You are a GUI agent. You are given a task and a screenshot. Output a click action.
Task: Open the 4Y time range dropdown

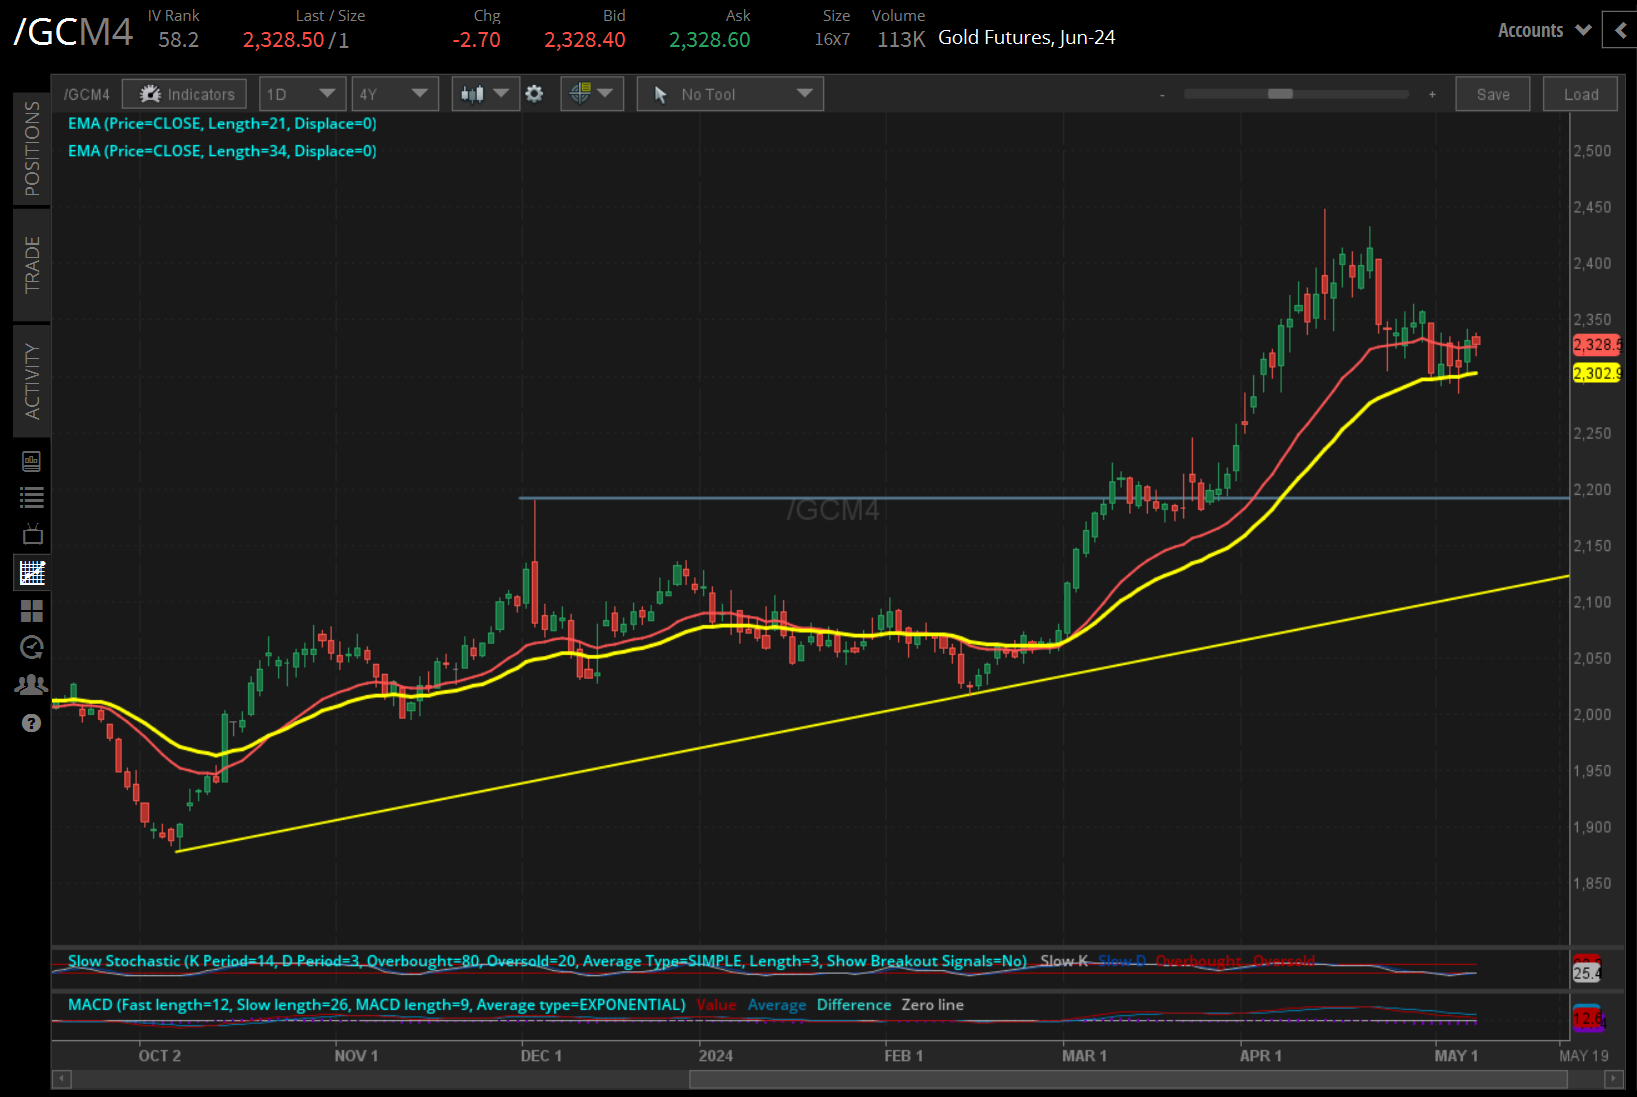pyautogui.click(x=395, y=94)
